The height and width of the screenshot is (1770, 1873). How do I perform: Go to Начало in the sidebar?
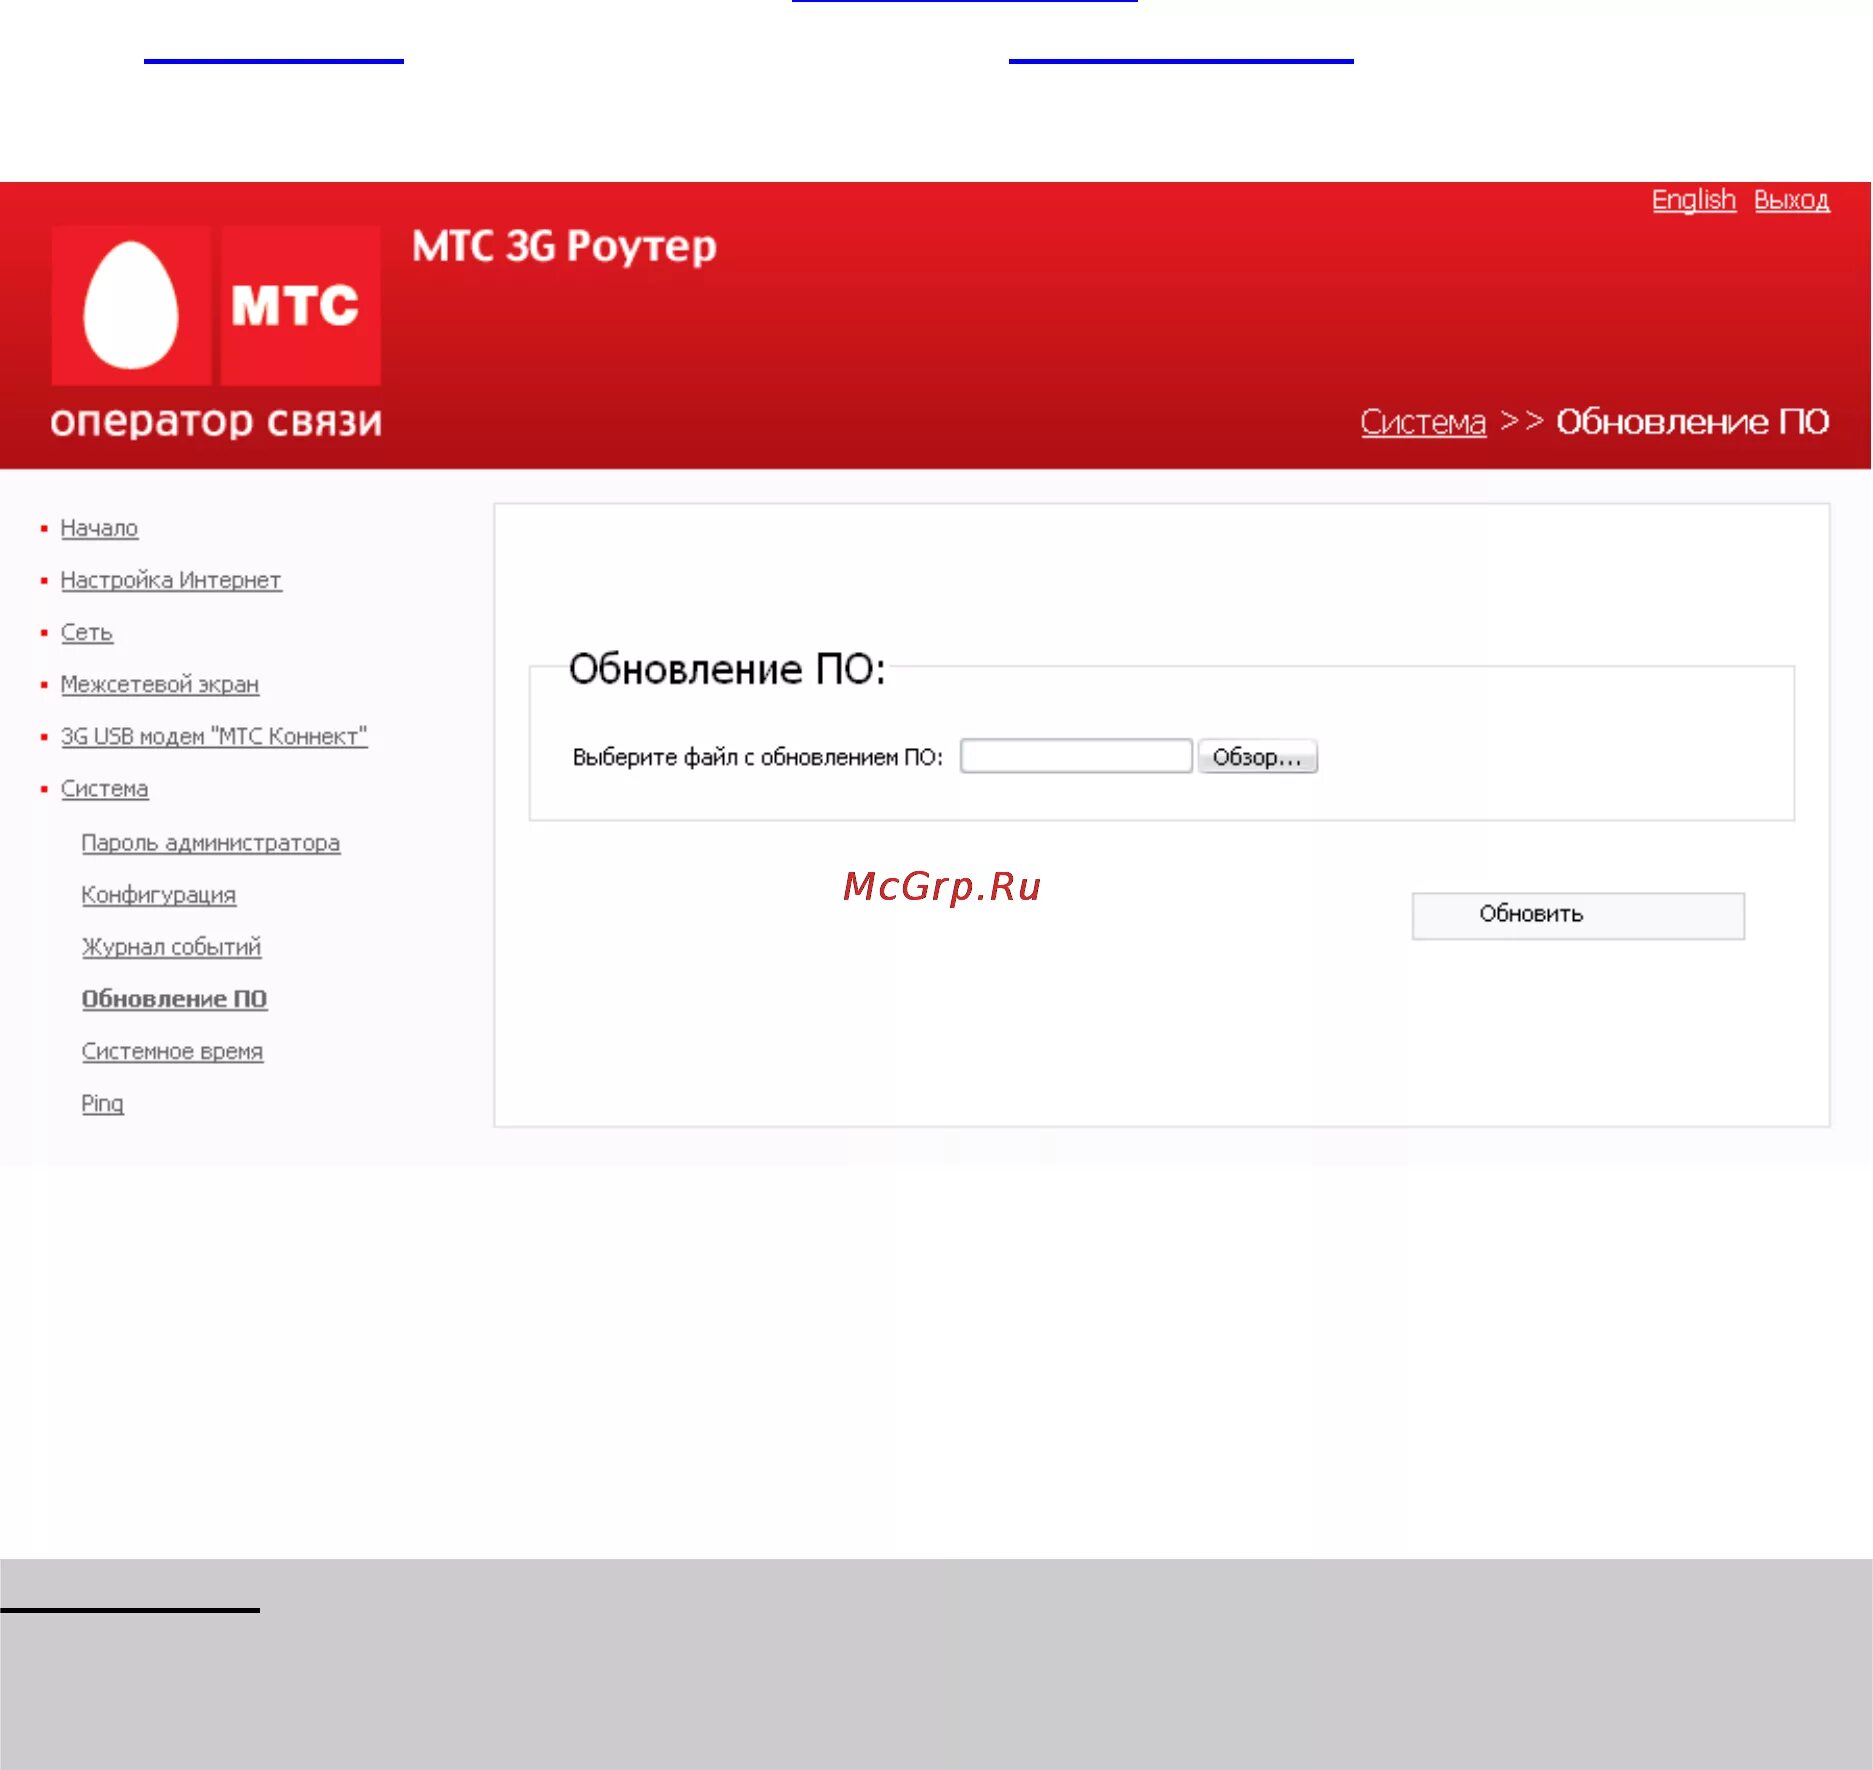click(x=99, y=528)
